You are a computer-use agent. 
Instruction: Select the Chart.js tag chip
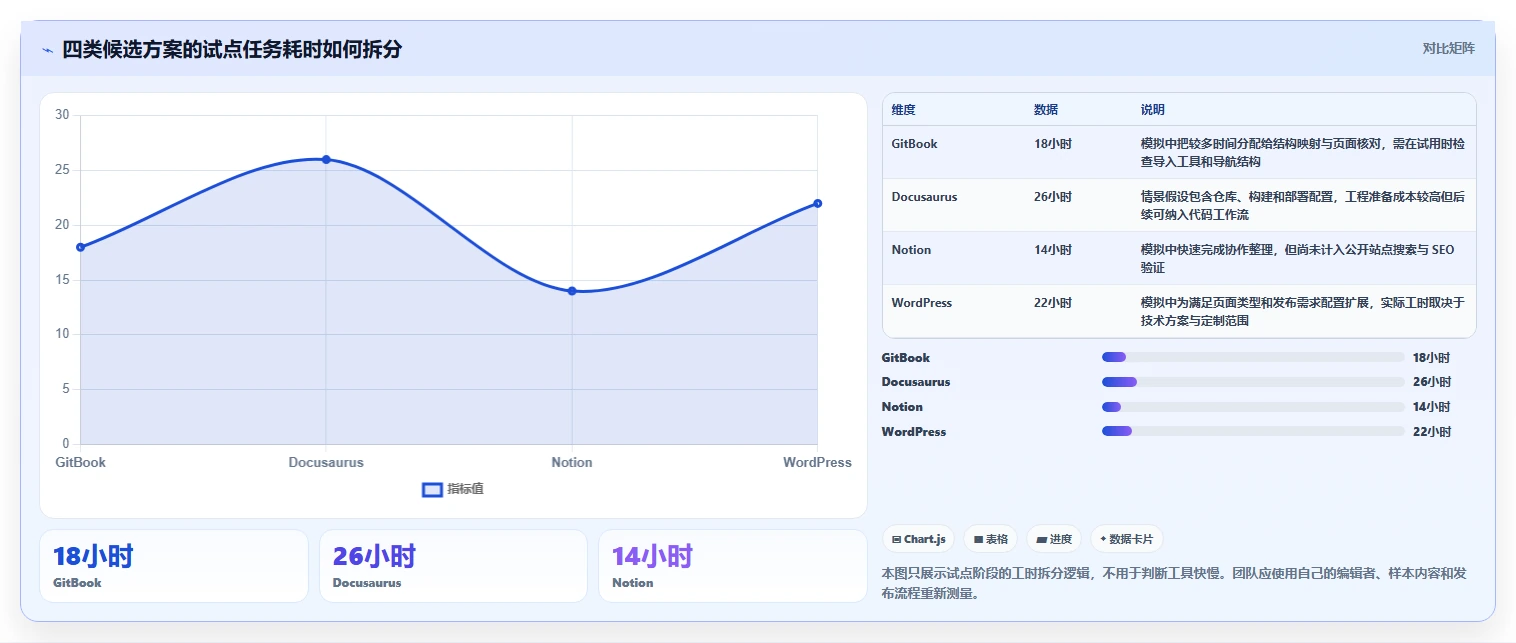[919, 539]
